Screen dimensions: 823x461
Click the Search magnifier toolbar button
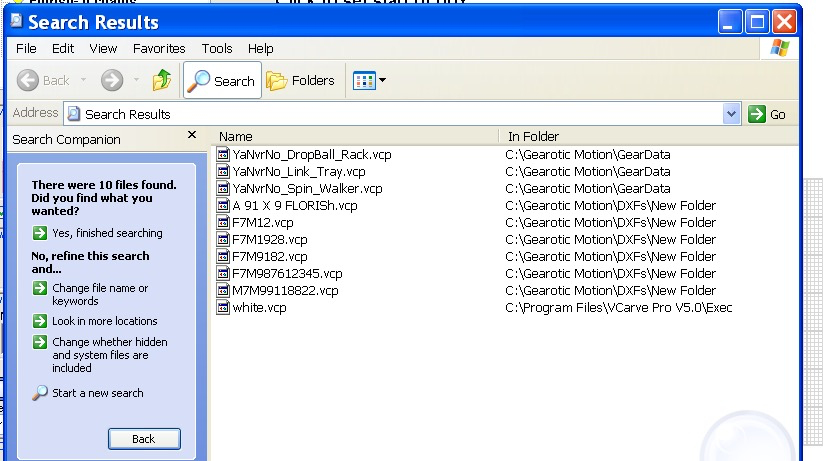click(222, 81)
